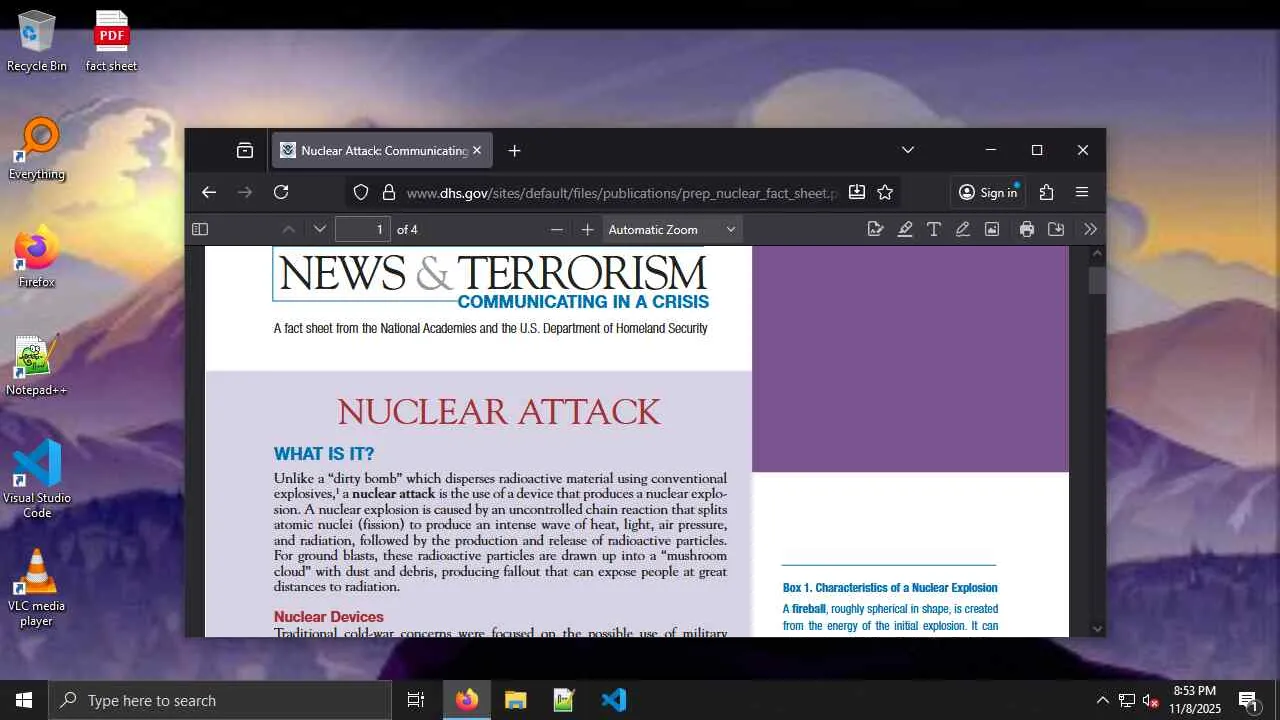Viewport: 1280px width, 720px height.
Task: Zoom out of the PDF document
Action: click(x=557, y=229)
